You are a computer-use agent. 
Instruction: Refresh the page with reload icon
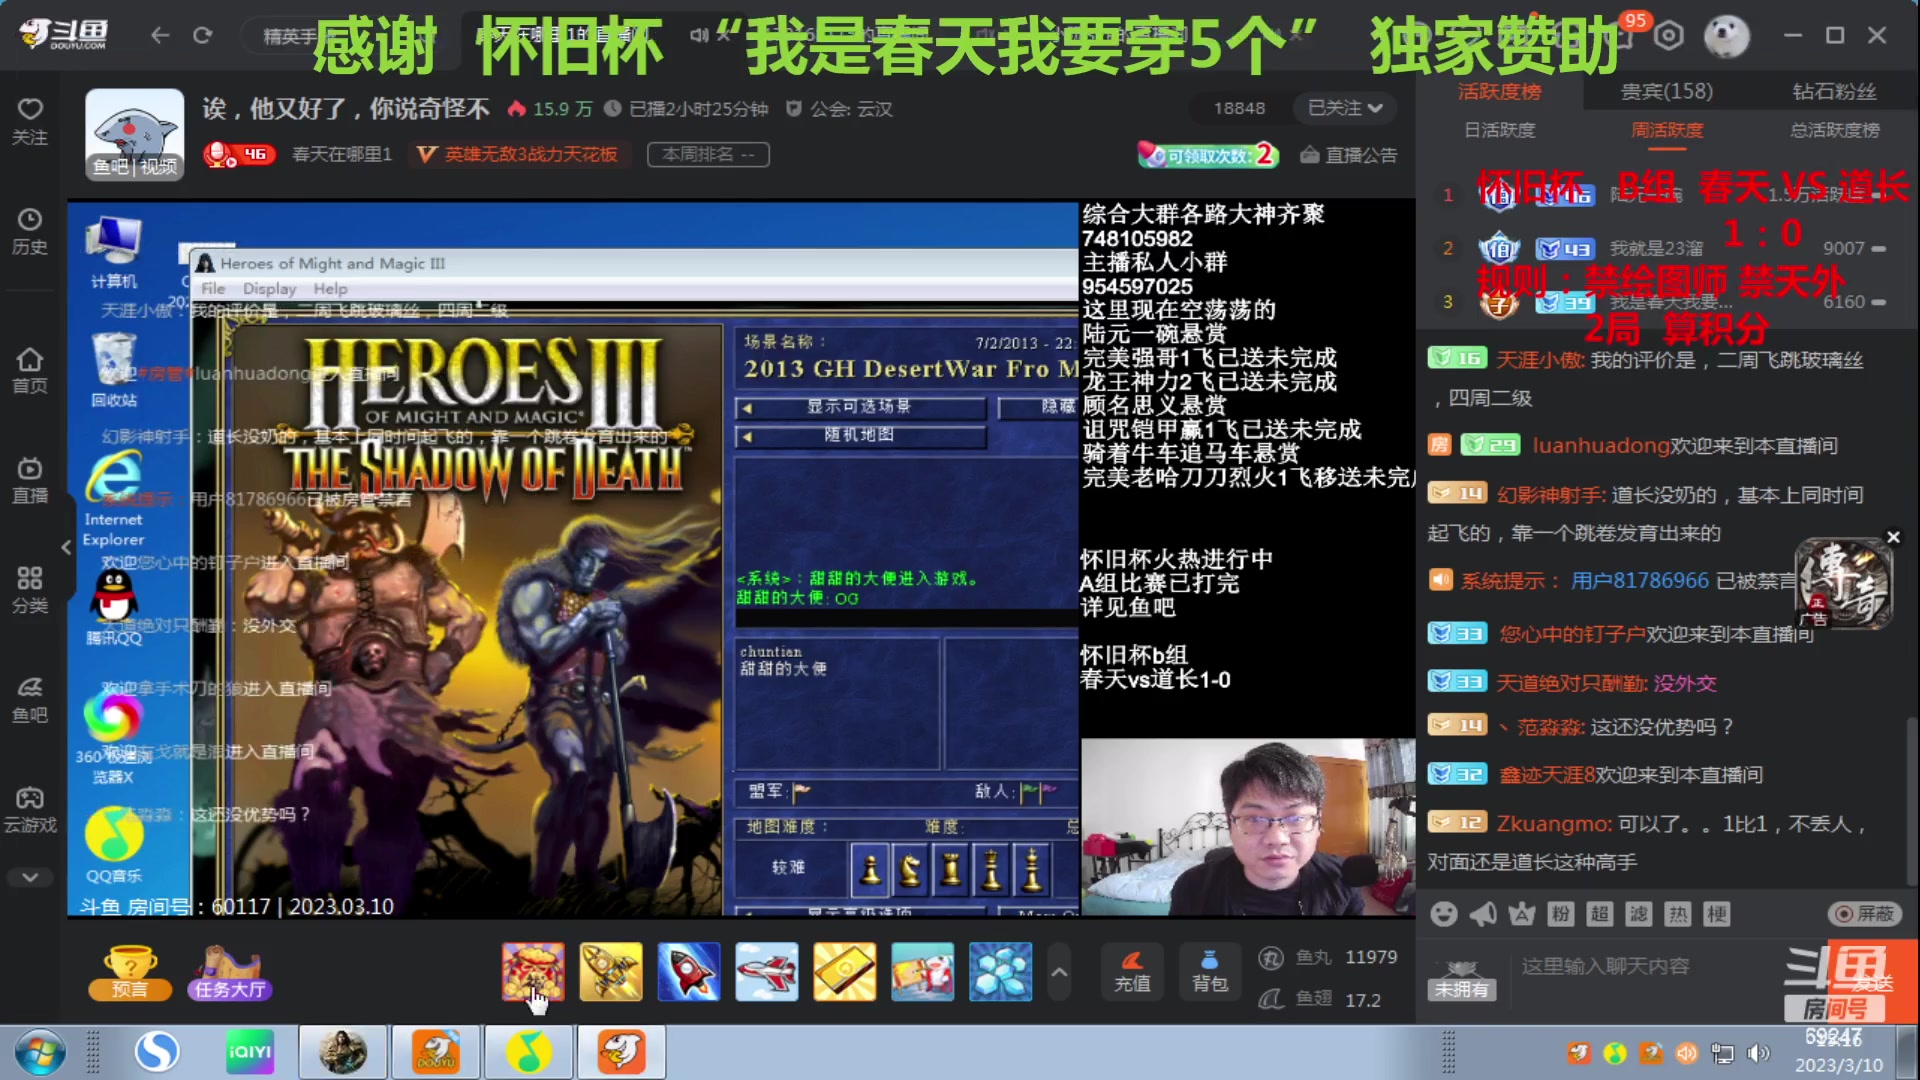point(203,36)
